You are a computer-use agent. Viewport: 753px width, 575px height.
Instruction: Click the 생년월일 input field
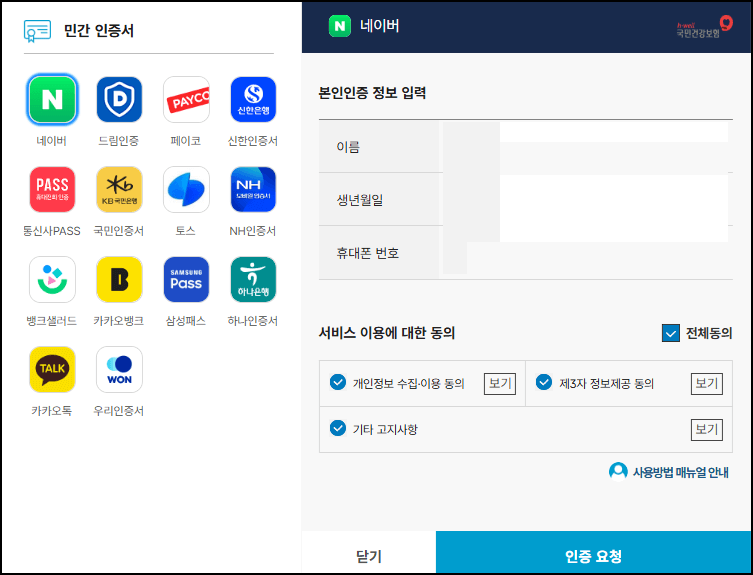point(585,200)
